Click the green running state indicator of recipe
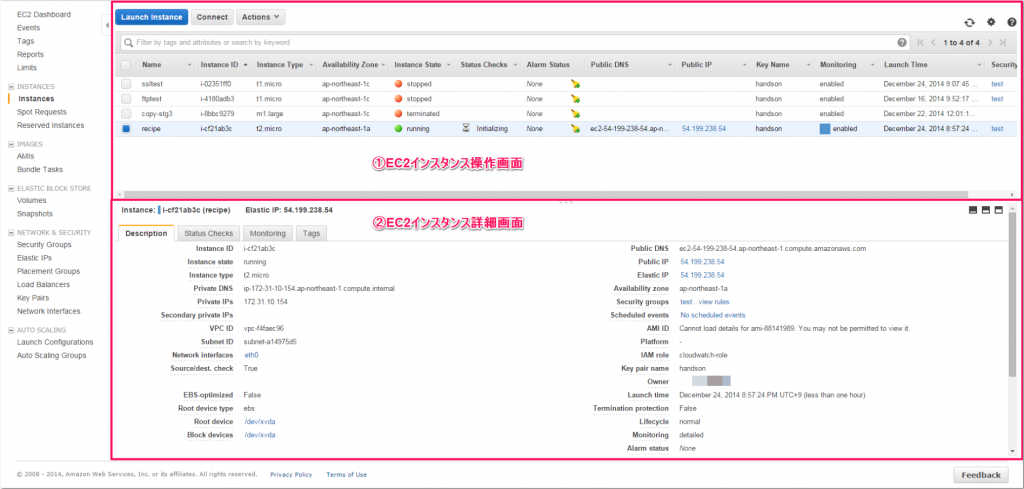The height and width of the screenshot is (489, 1024). pos(398,129)
